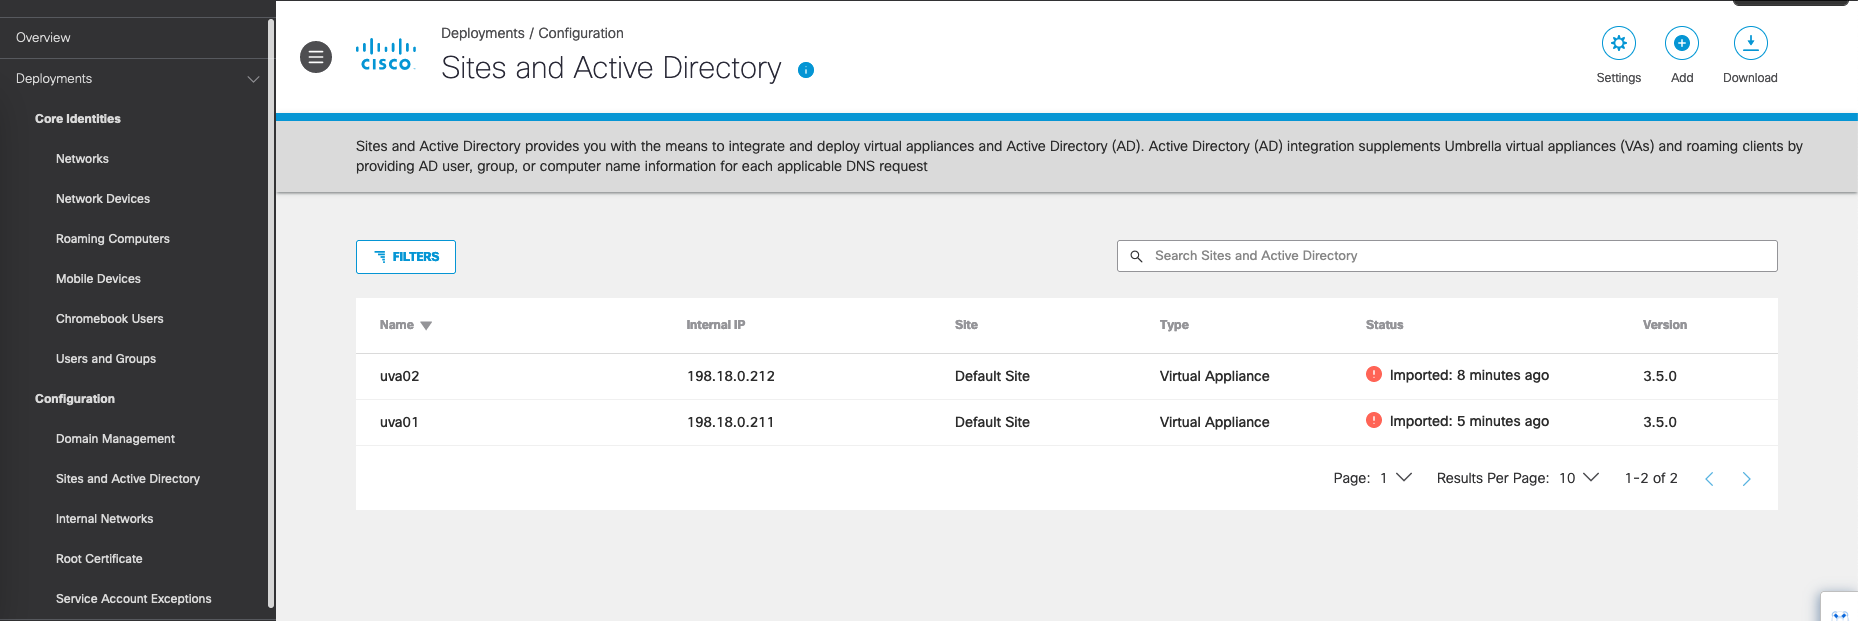Open Settings gear icon
This screenshot has height=621, width=1858.
pos(1618,44)
